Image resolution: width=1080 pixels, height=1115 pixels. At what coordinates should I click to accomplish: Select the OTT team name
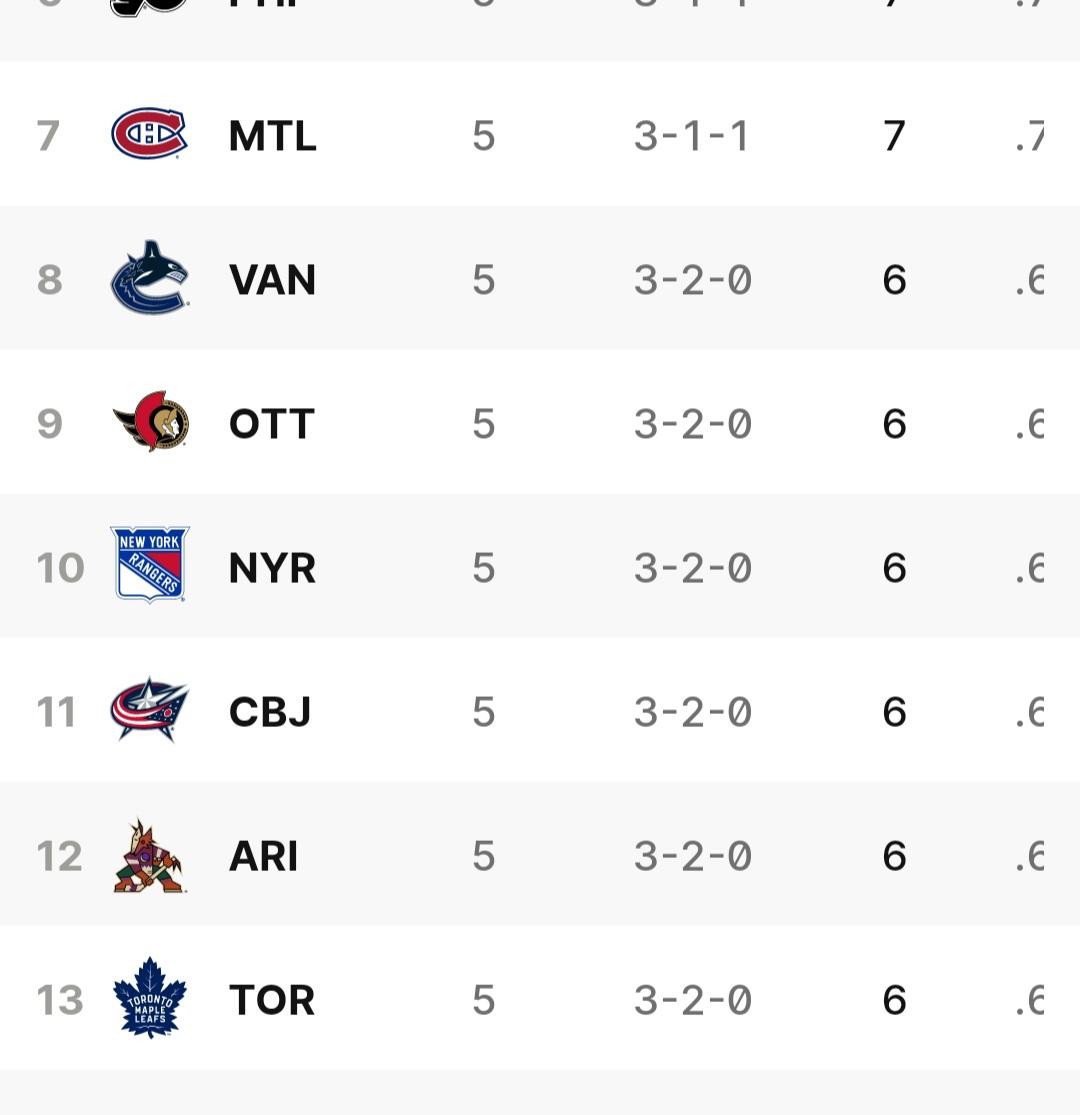point(271,424)
